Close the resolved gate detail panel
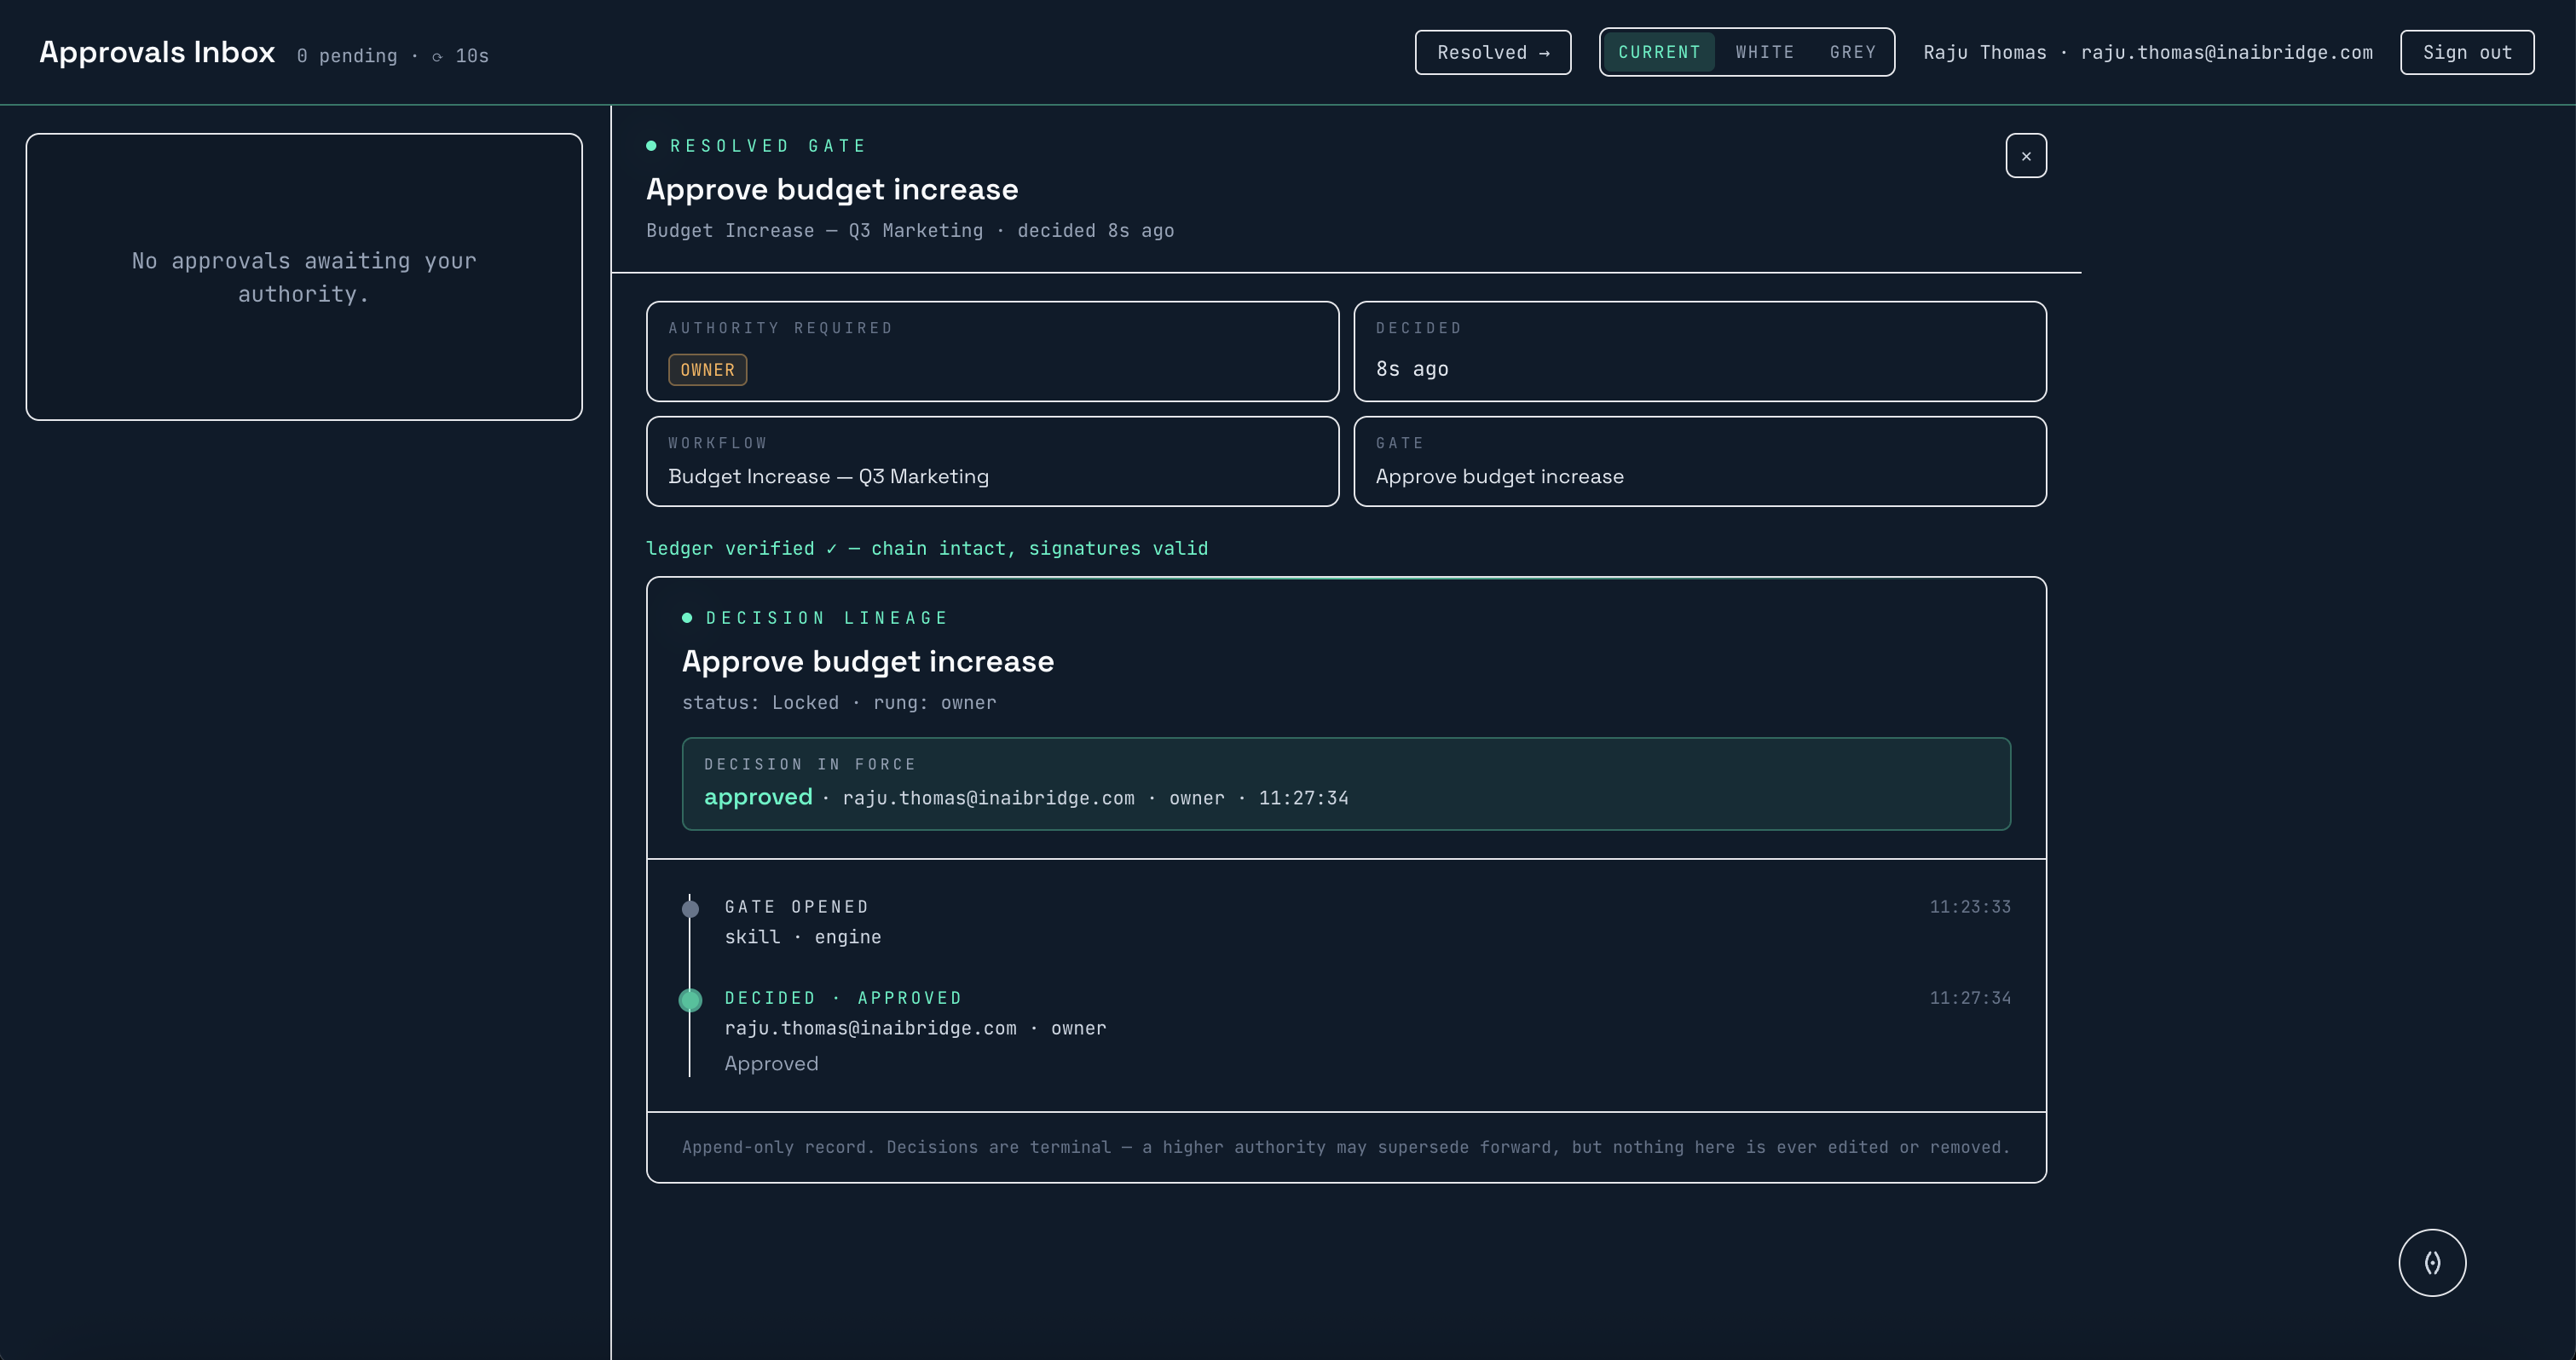 [x=2026, y=156]
